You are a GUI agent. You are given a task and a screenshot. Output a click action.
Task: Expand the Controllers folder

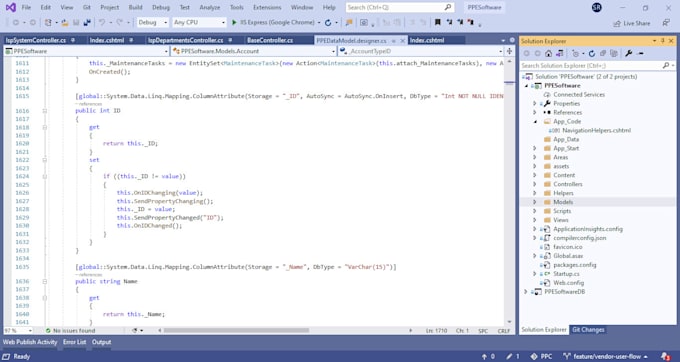click(x=535, y=184)
